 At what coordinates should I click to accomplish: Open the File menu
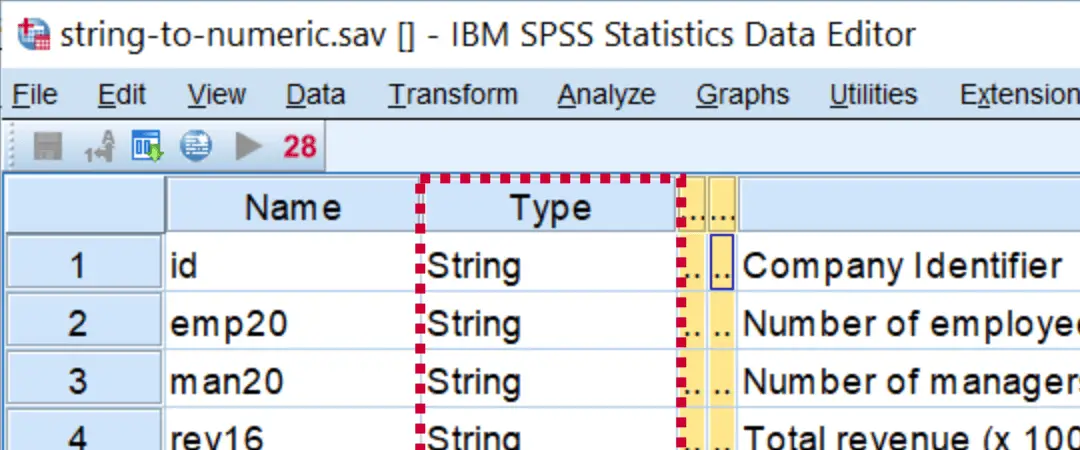pyautogui.click(x=34, y=95)
